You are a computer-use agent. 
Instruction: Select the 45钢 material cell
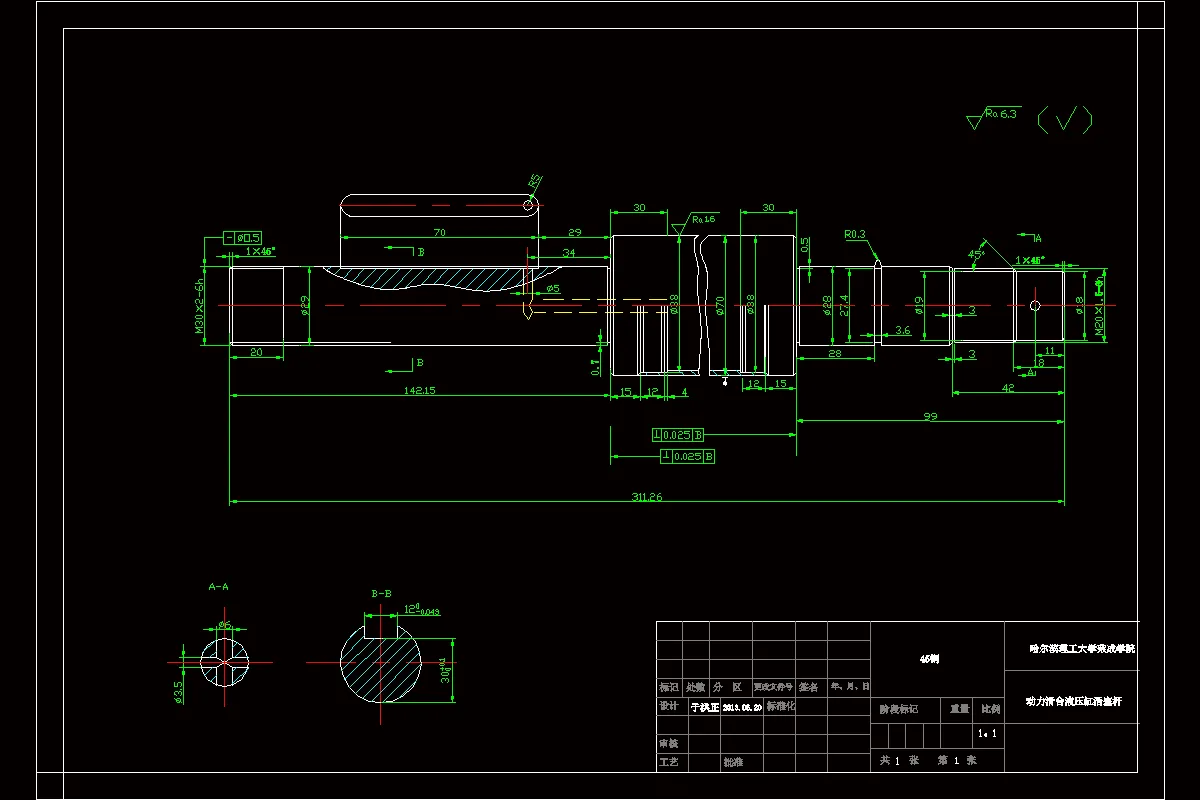pyautogui.click(x=928, y=660)
